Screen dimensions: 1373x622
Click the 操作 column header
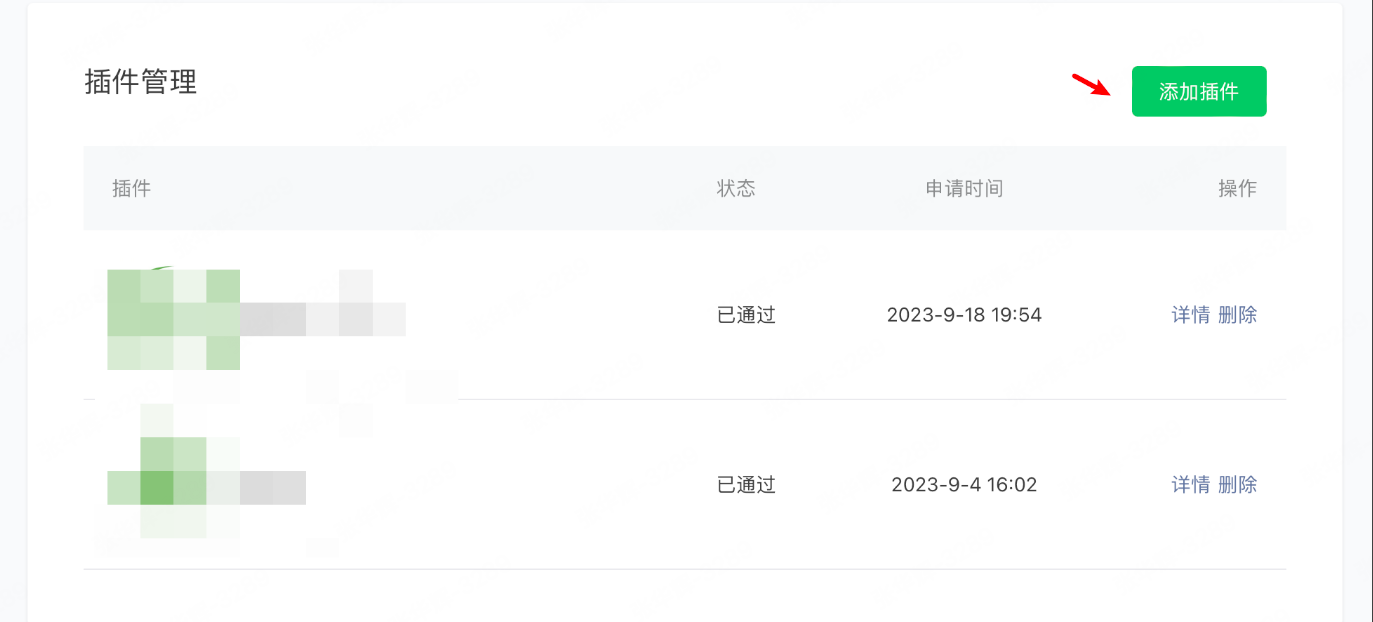(x=1238, y=188)
